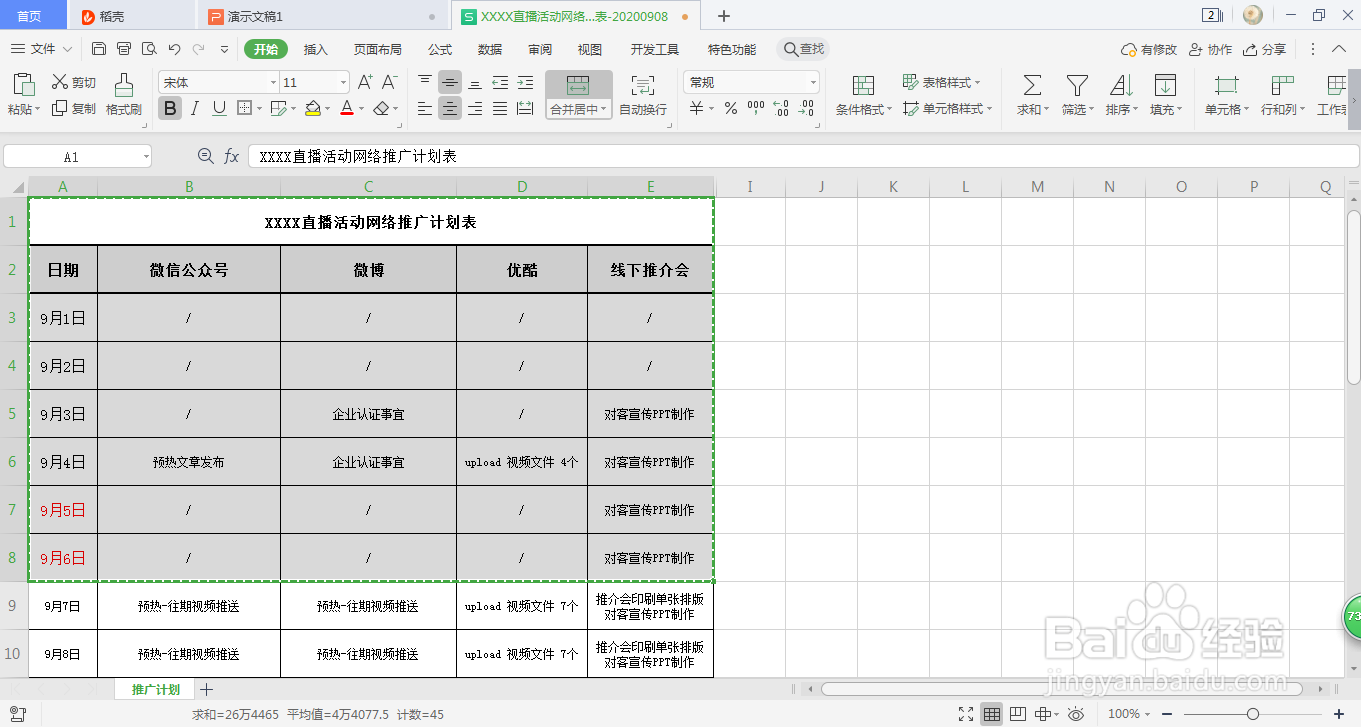Open the number format dropdown (常规)
1361x727 pixels.
coord(813,83)
